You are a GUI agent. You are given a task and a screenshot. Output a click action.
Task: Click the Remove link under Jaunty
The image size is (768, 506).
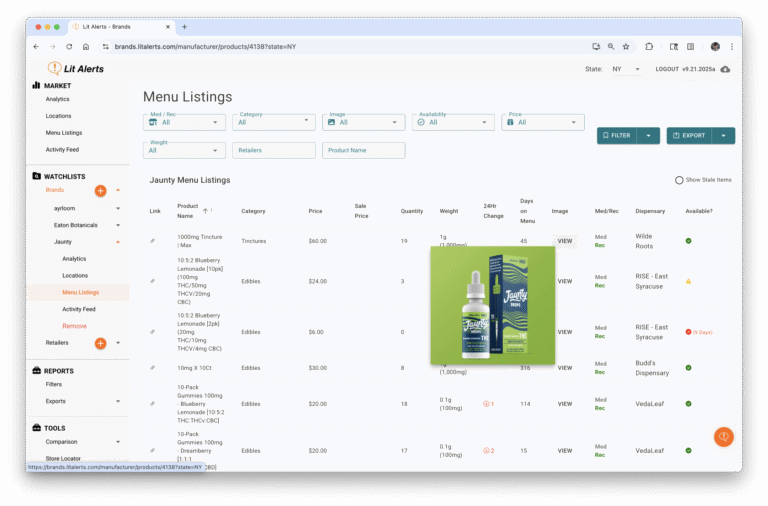74,326
